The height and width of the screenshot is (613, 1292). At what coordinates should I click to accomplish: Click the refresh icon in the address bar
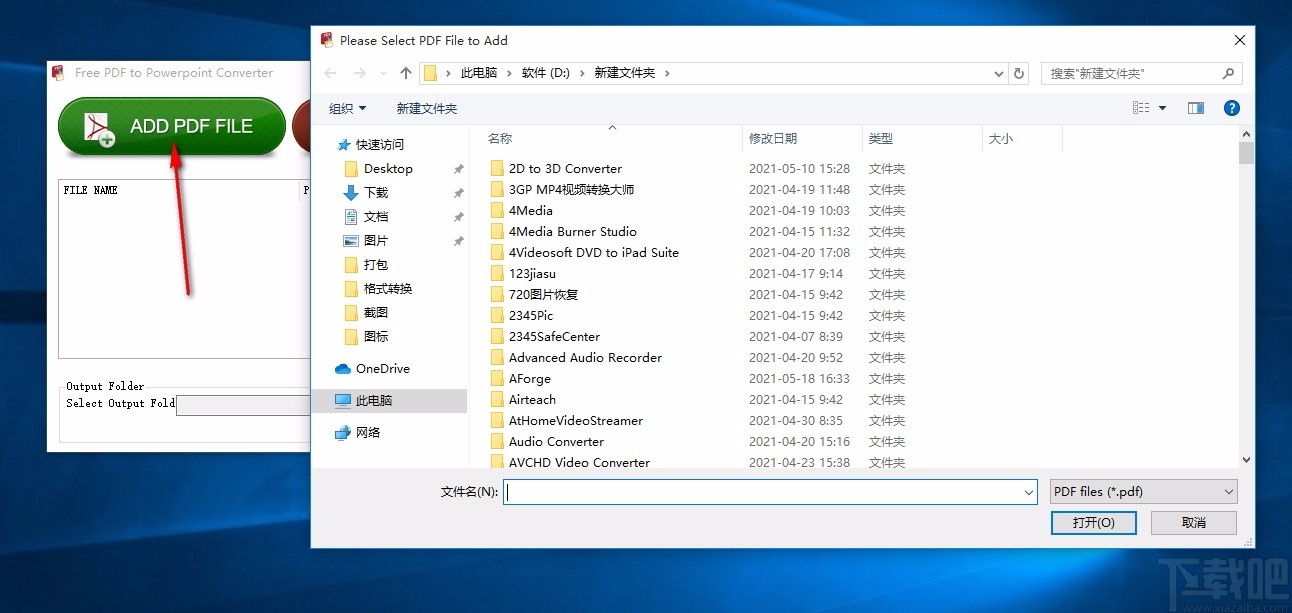pos(1019,73)
